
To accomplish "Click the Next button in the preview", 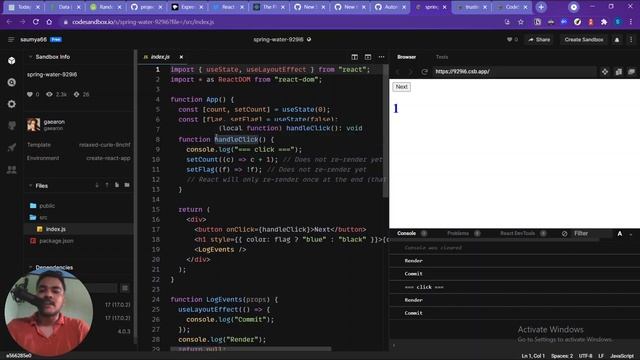I will [x=402, y=87].
